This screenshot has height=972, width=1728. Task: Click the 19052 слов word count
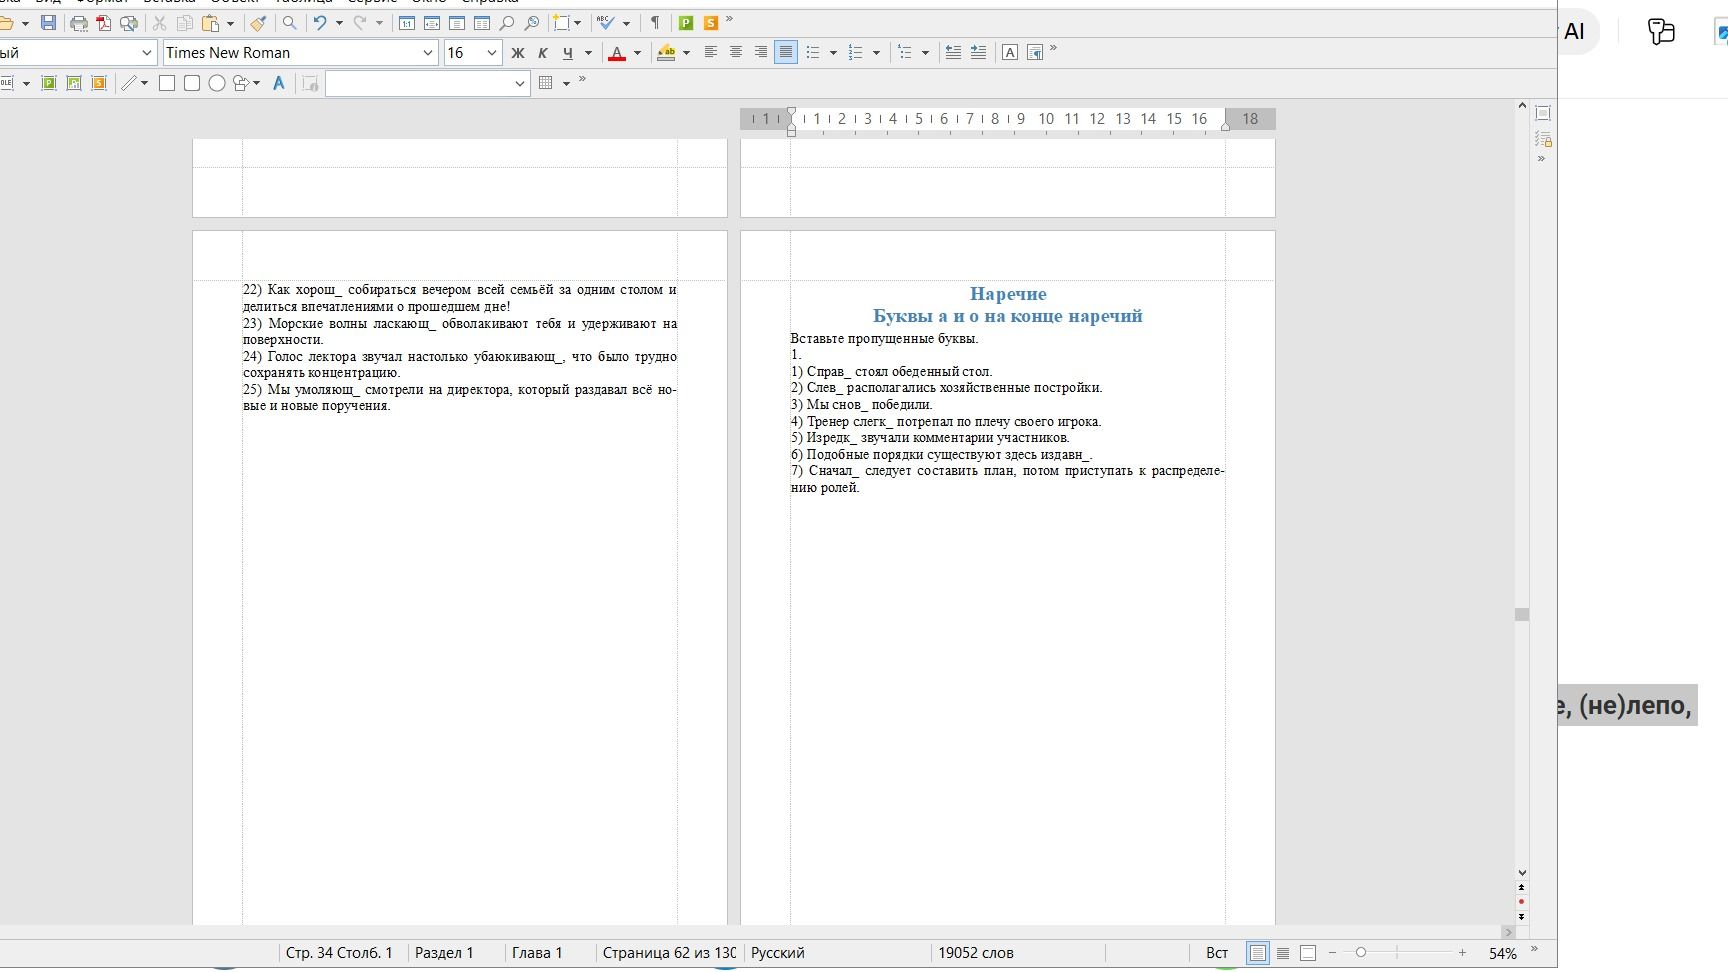(976, 953)
